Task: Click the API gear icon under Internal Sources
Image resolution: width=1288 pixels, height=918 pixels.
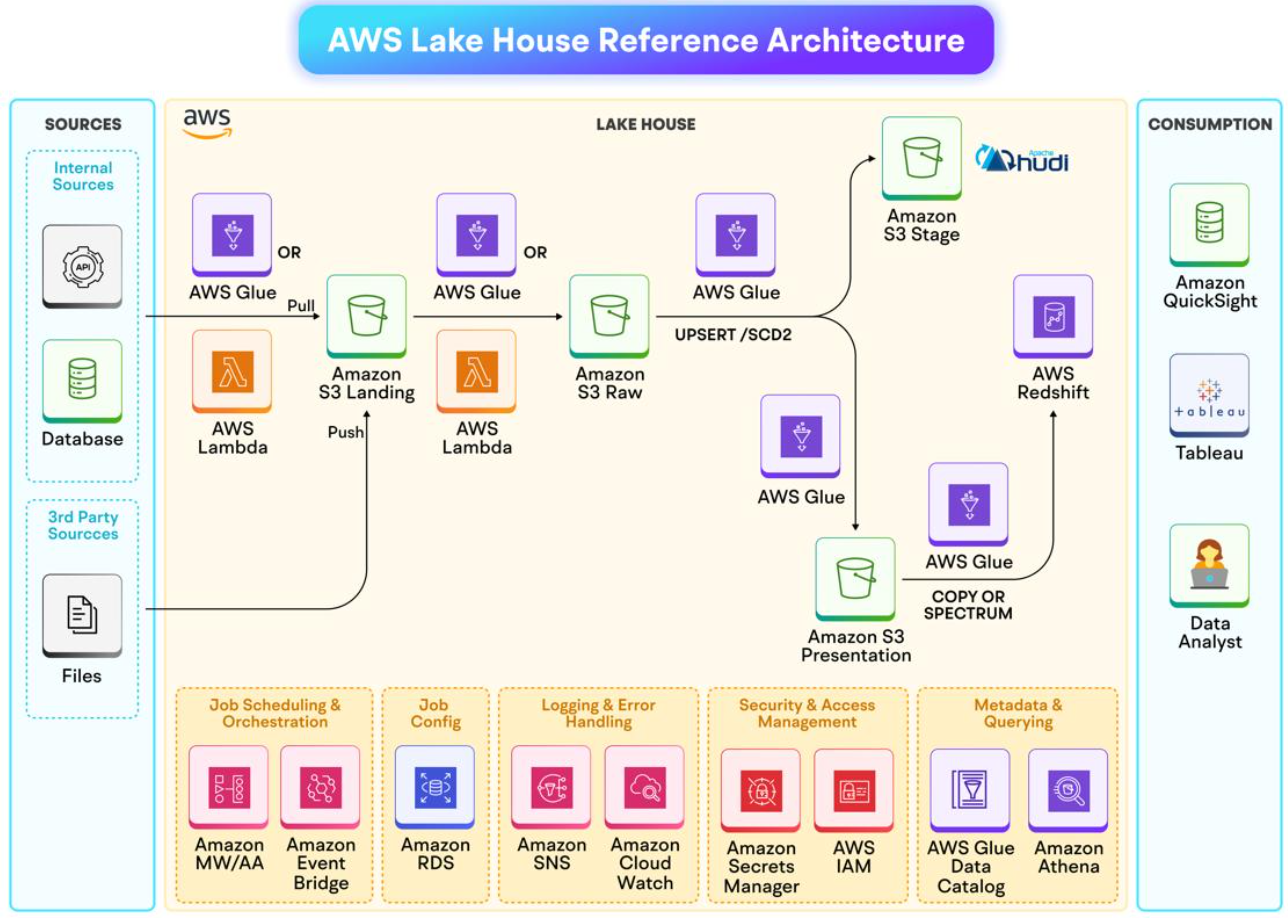Action: pos(82,266)
